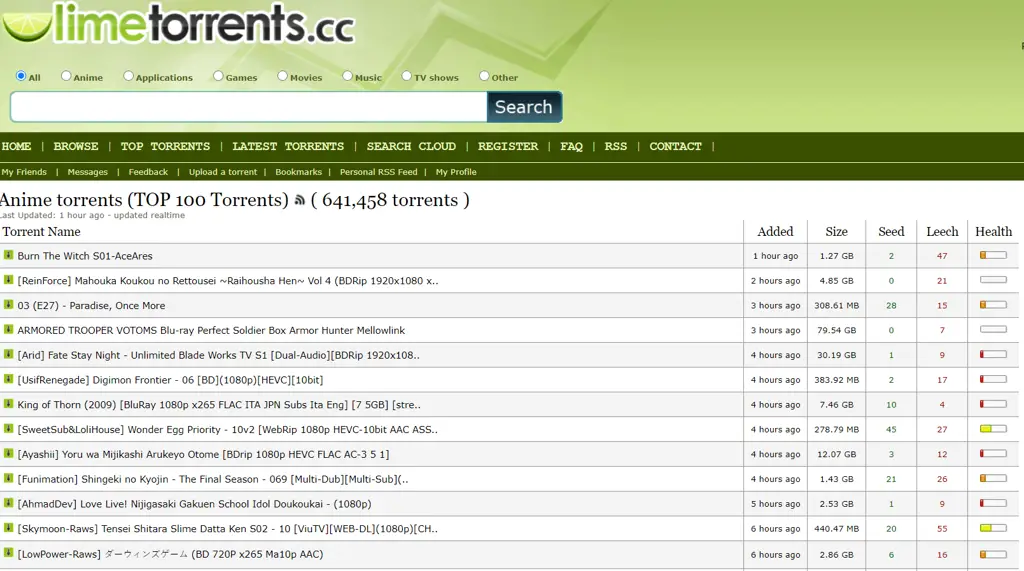Open the Burn The Witch S01-AceAres torrent
This screenshot has height=571, width=1024.
pos(85,256)
